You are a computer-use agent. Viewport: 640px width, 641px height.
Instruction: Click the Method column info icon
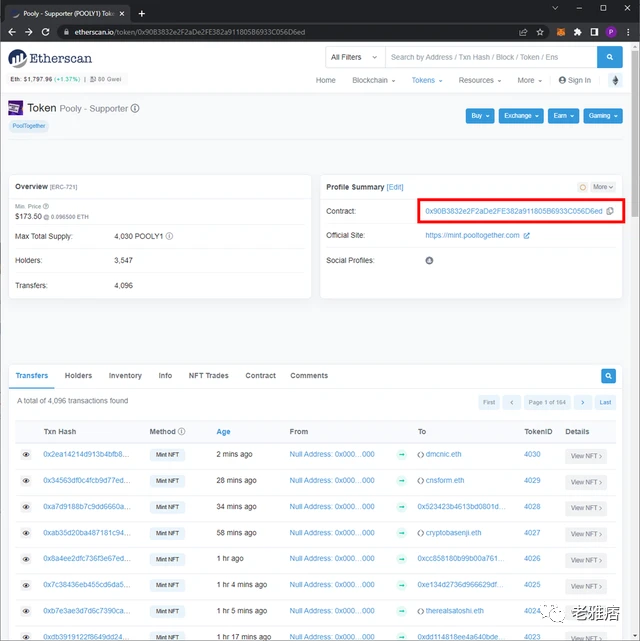(181, 431)
